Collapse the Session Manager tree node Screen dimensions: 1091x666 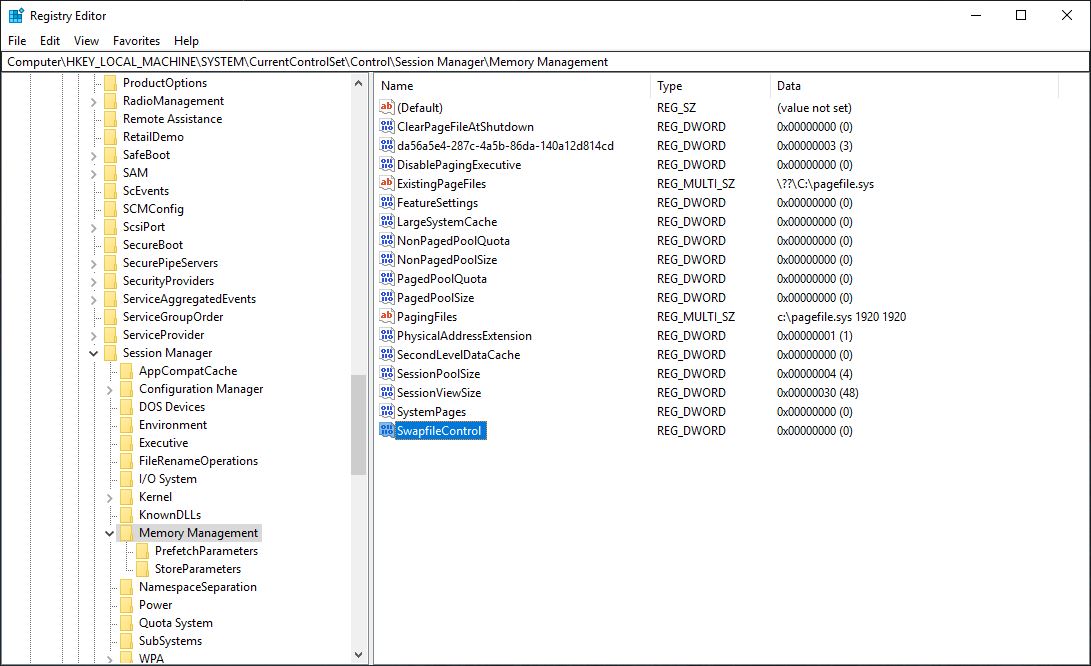tap(94, 353)
